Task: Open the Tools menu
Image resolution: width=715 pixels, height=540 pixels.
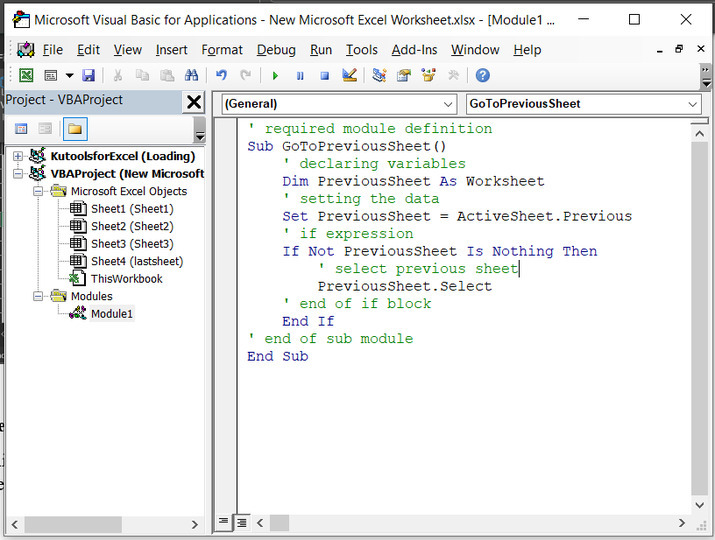Action: [362, 50]
